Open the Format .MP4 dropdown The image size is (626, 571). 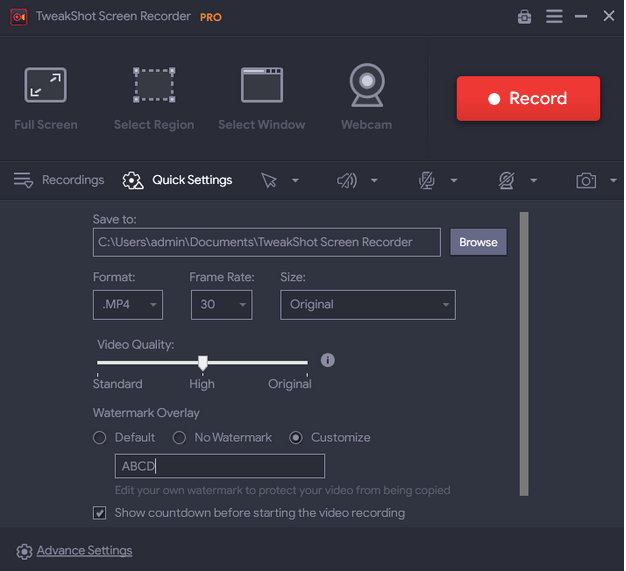point(128,305)
